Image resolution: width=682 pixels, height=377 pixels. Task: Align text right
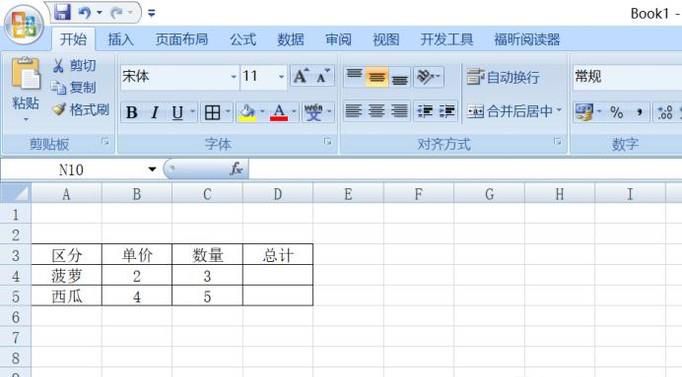(x=399, y=111)
